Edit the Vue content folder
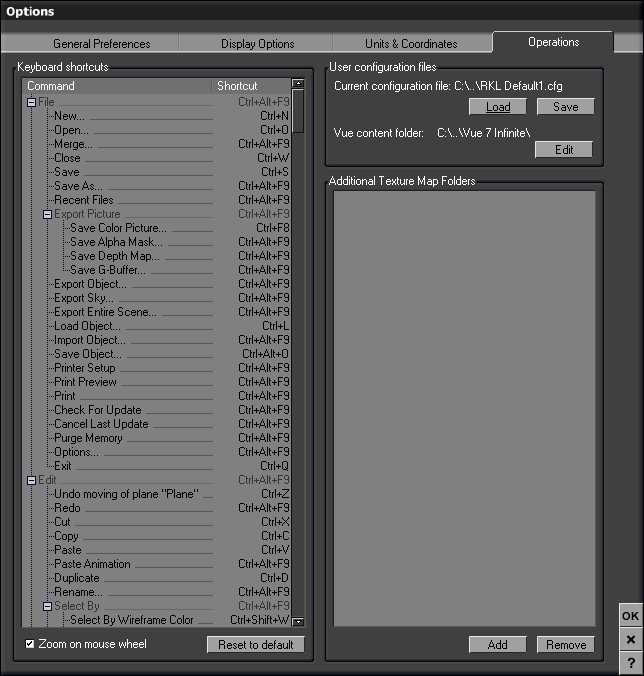This screenshot has width=644, height=676. (x=564, y=150)
